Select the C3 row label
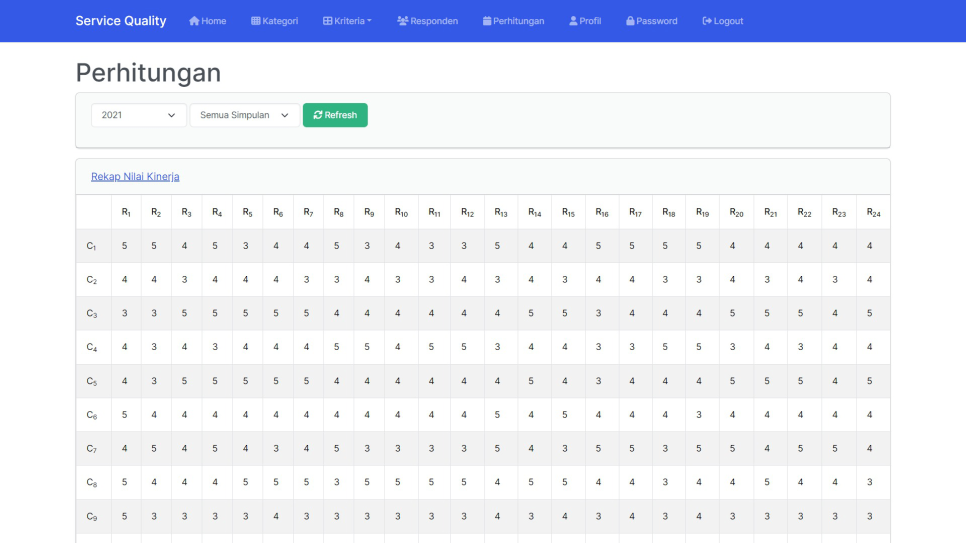 [x=91, y=314]
